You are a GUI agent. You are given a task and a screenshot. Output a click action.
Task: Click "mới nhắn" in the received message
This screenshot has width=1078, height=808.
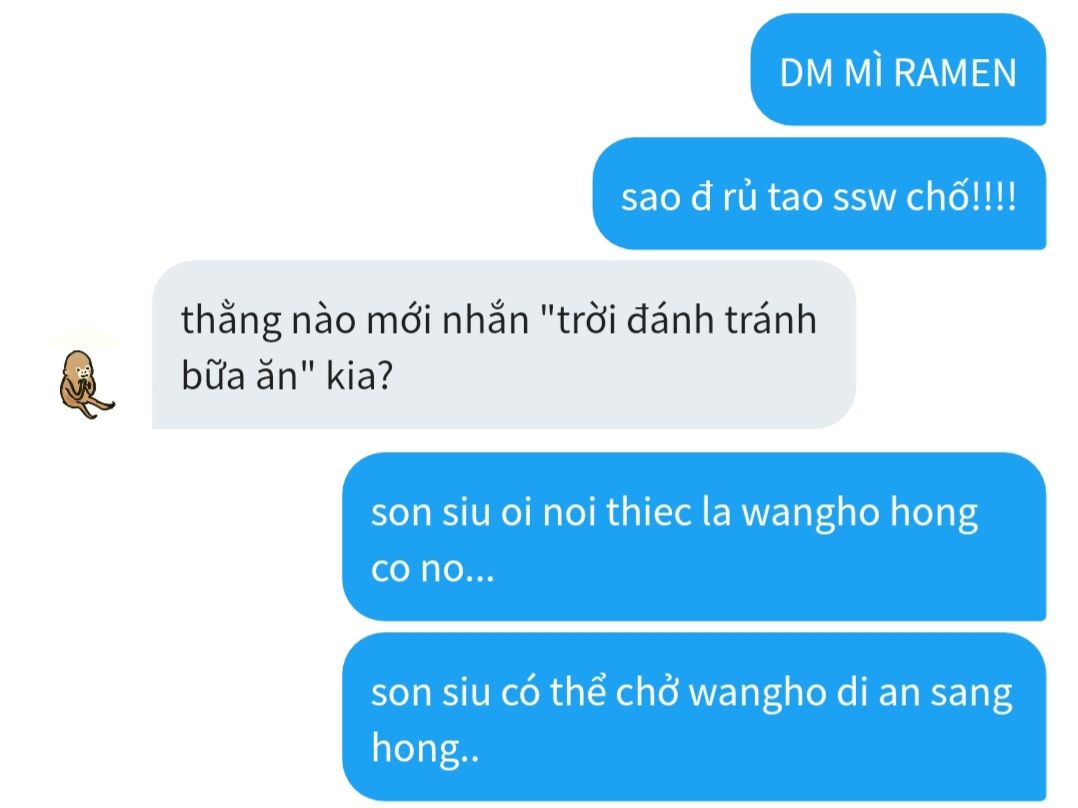click(x=447, y=320)
